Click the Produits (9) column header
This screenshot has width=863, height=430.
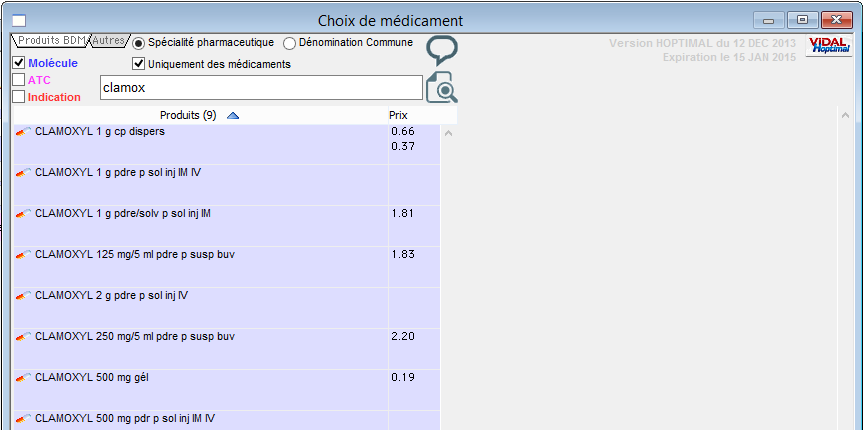pos(200,116)
